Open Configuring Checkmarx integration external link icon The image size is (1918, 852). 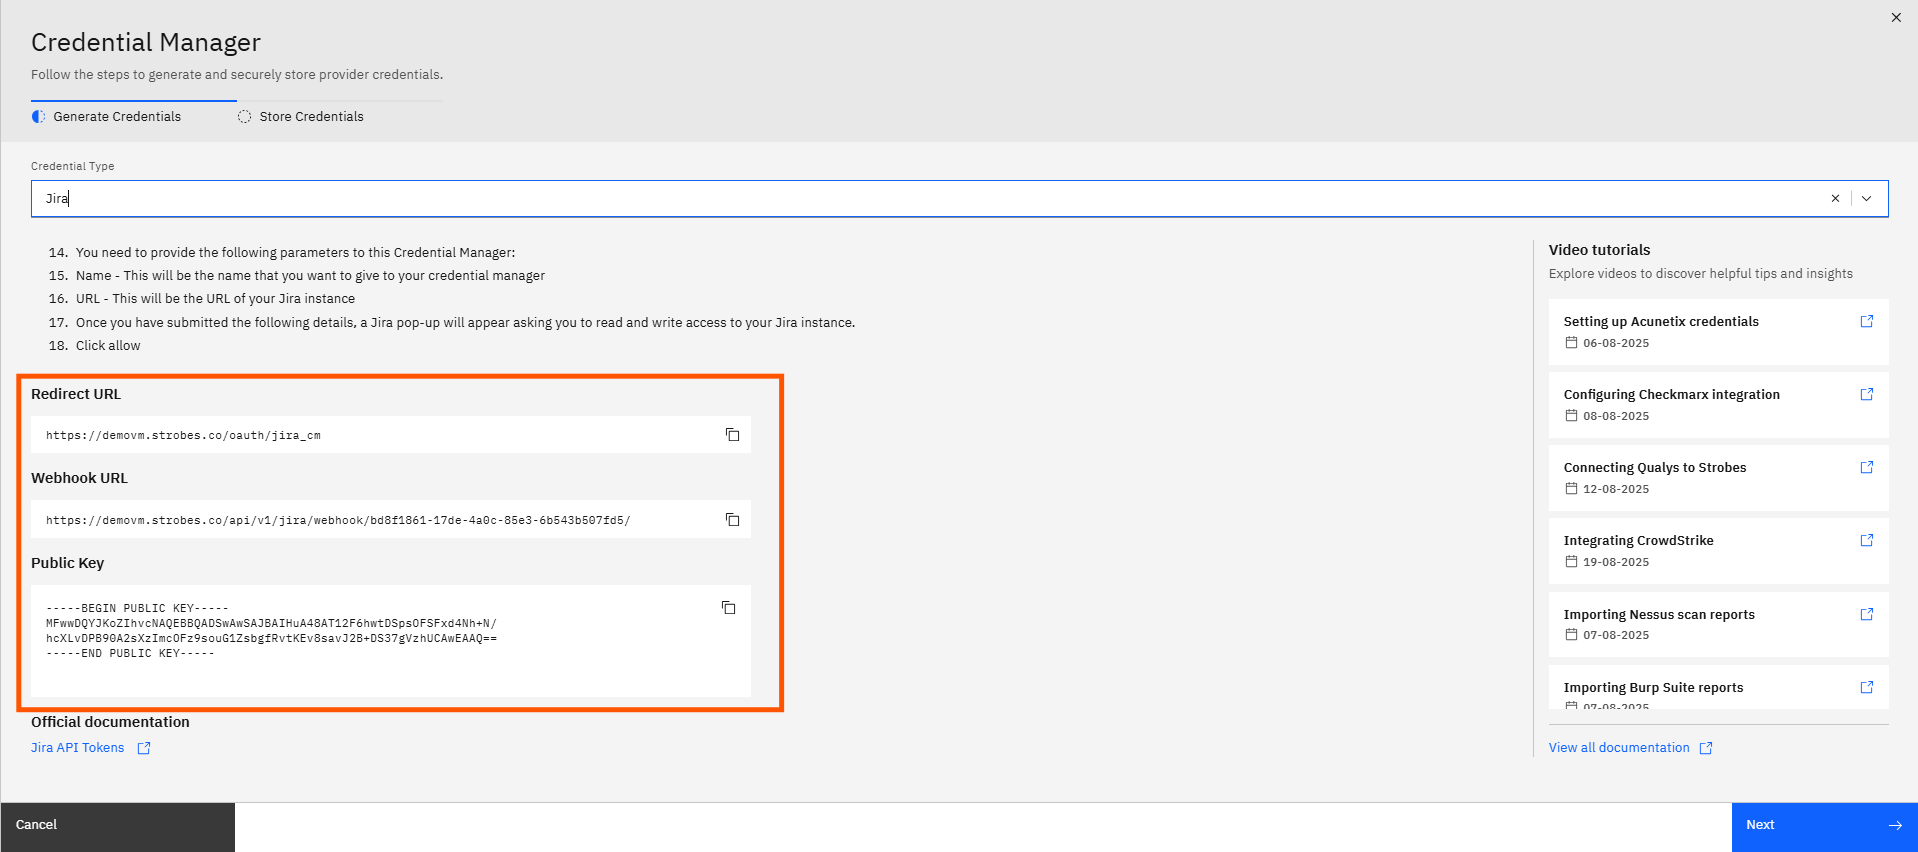(x=1866, y=394)
